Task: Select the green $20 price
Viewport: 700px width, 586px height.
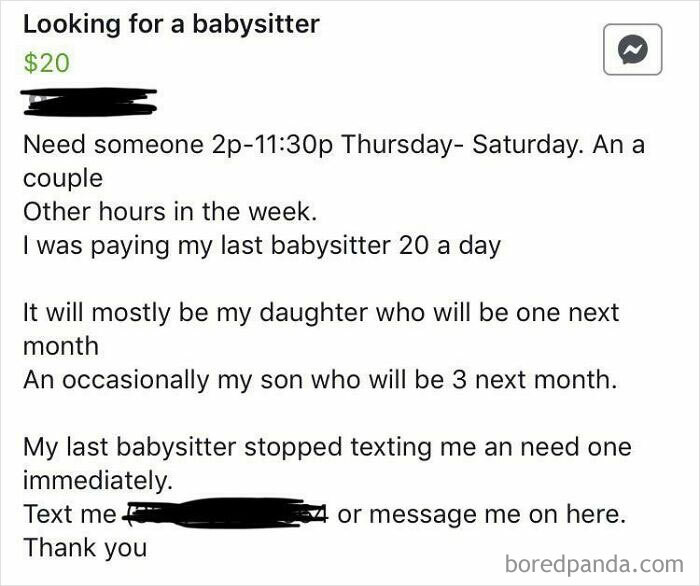Action: [46, 62]
